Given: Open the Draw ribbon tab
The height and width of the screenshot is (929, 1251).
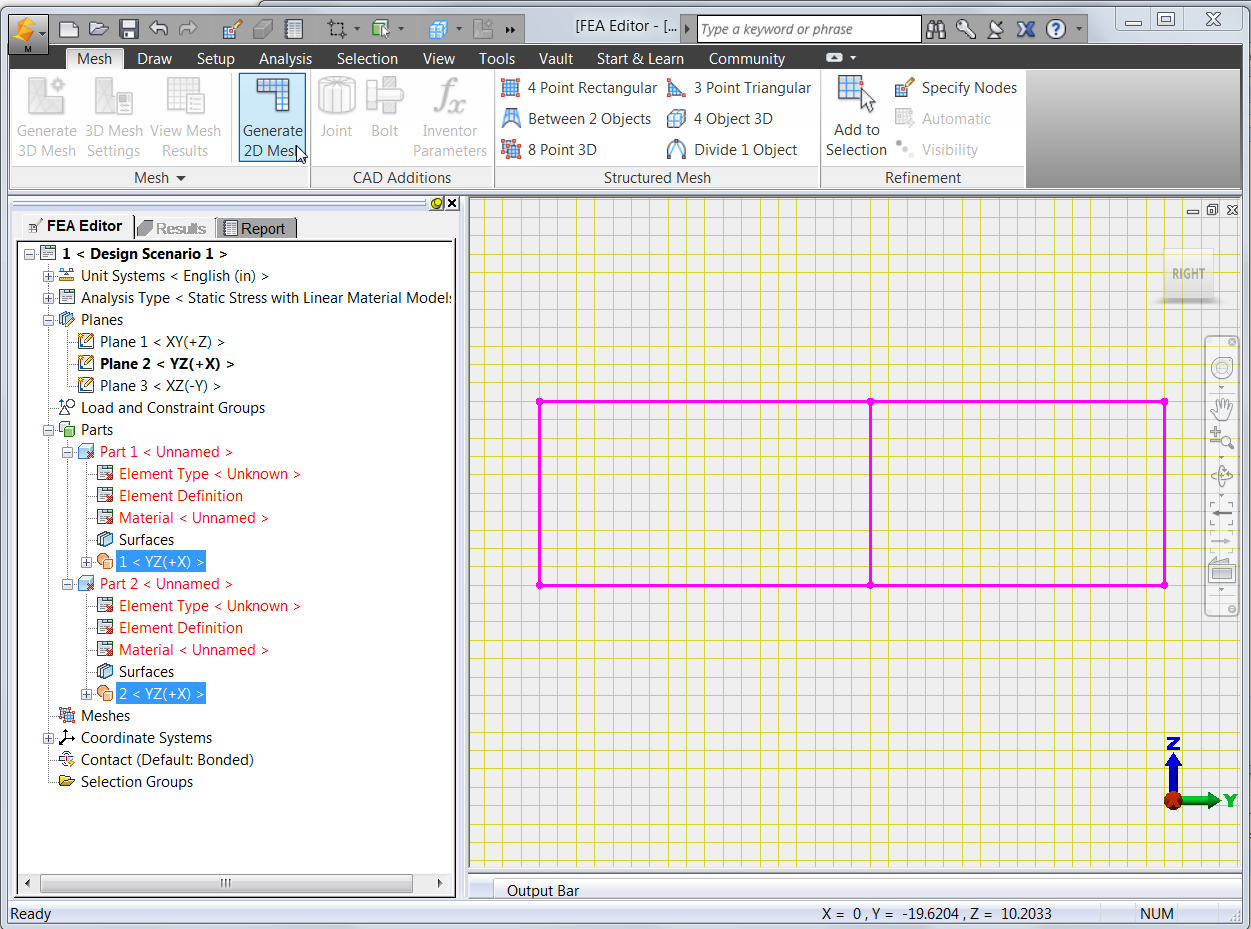Looking at the screenshot, I should (155, 58).
